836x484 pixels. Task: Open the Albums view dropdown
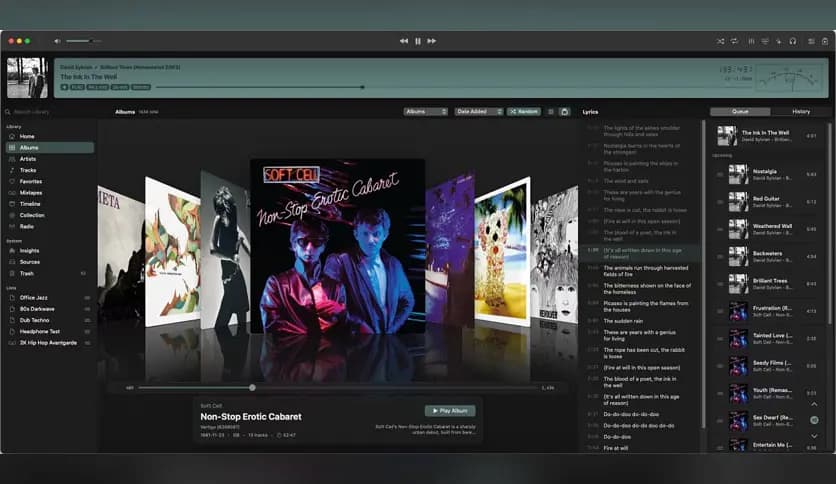[x=425, y=112]
